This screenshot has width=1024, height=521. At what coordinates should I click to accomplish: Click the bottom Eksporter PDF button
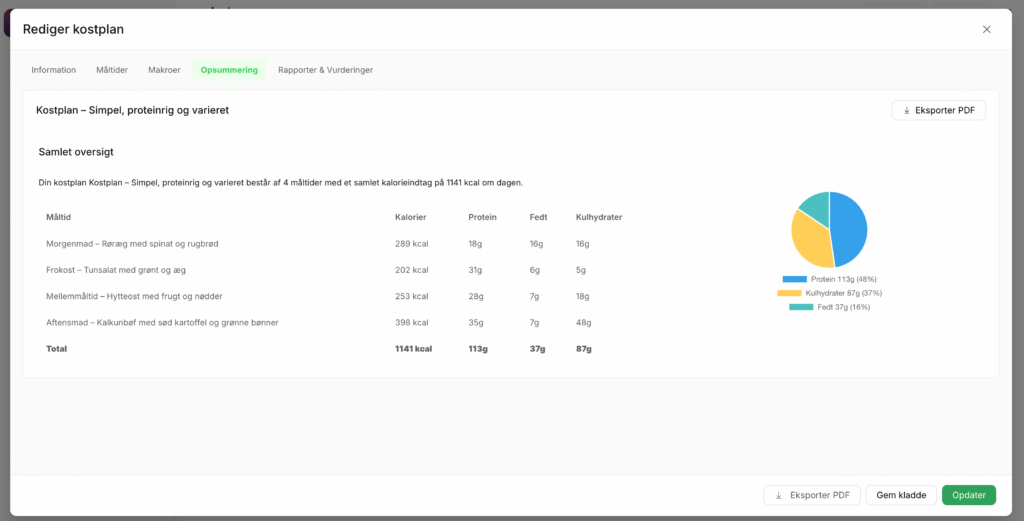pyautogui.click(x=812, y=496)
